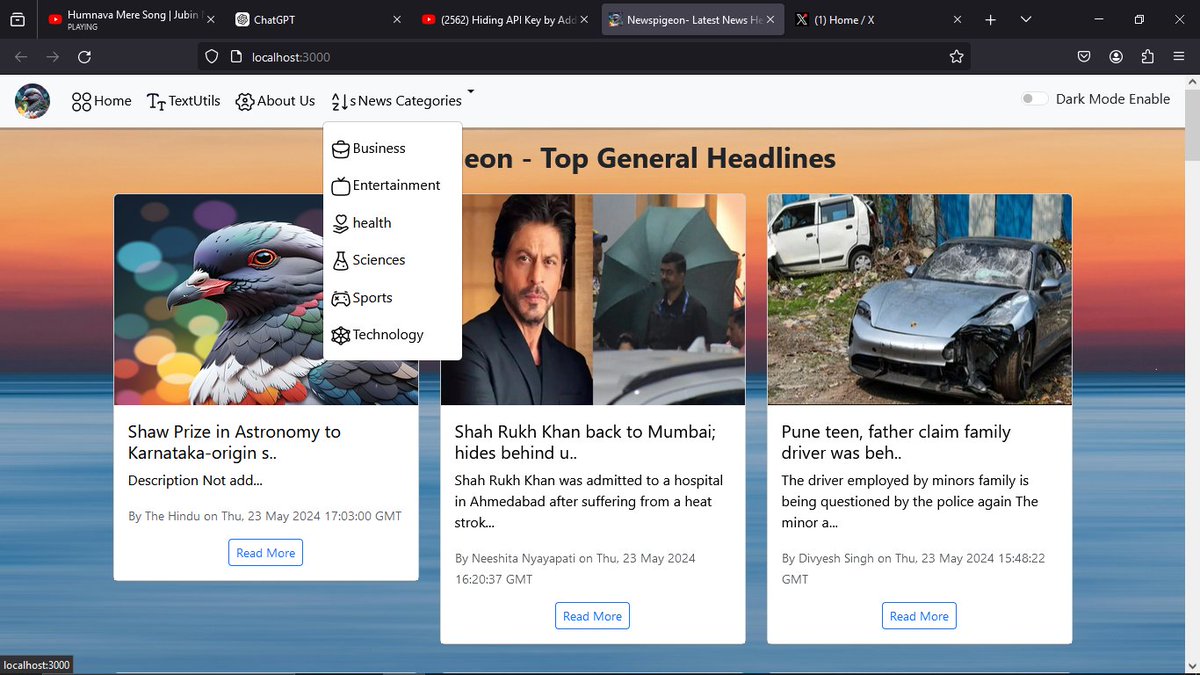This screenshot has width=1200, height=675.
Task: Click the site information page icon in address bar
Action: pyautogui.click(x=236, y=57)
